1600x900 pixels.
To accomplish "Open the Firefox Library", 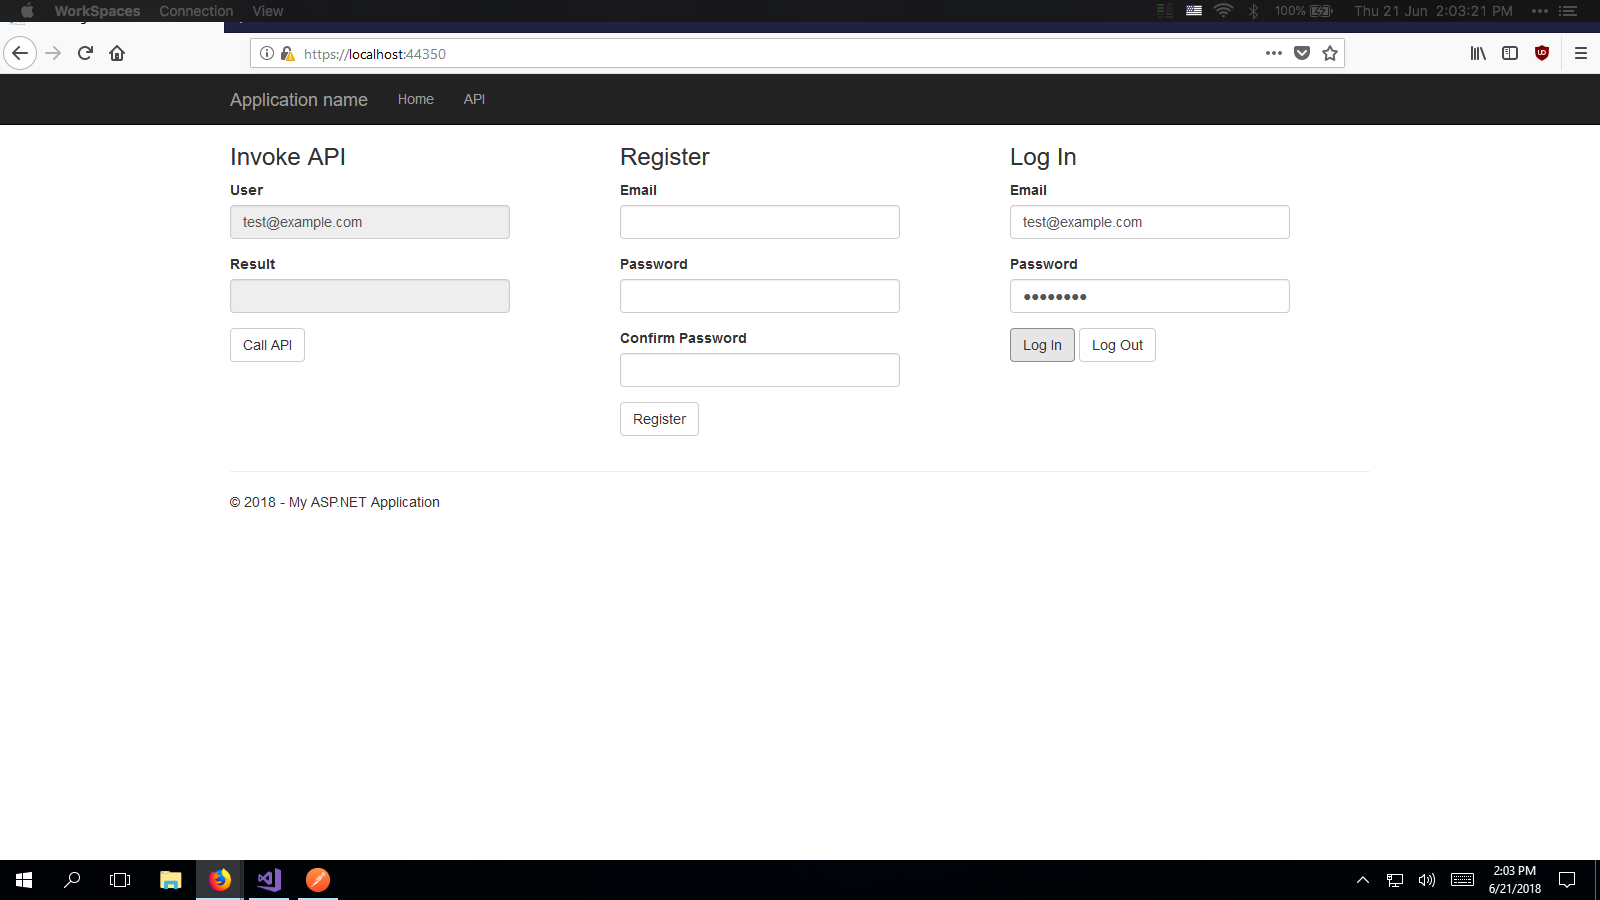I will coord(1478,53).
